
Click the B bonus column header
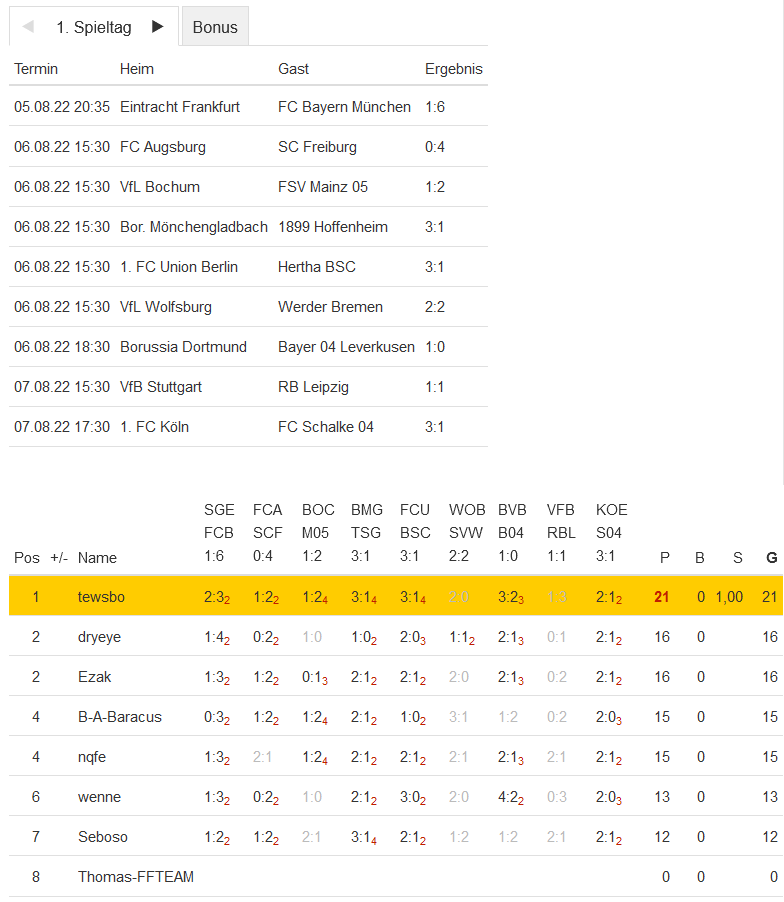pos(700,557)
